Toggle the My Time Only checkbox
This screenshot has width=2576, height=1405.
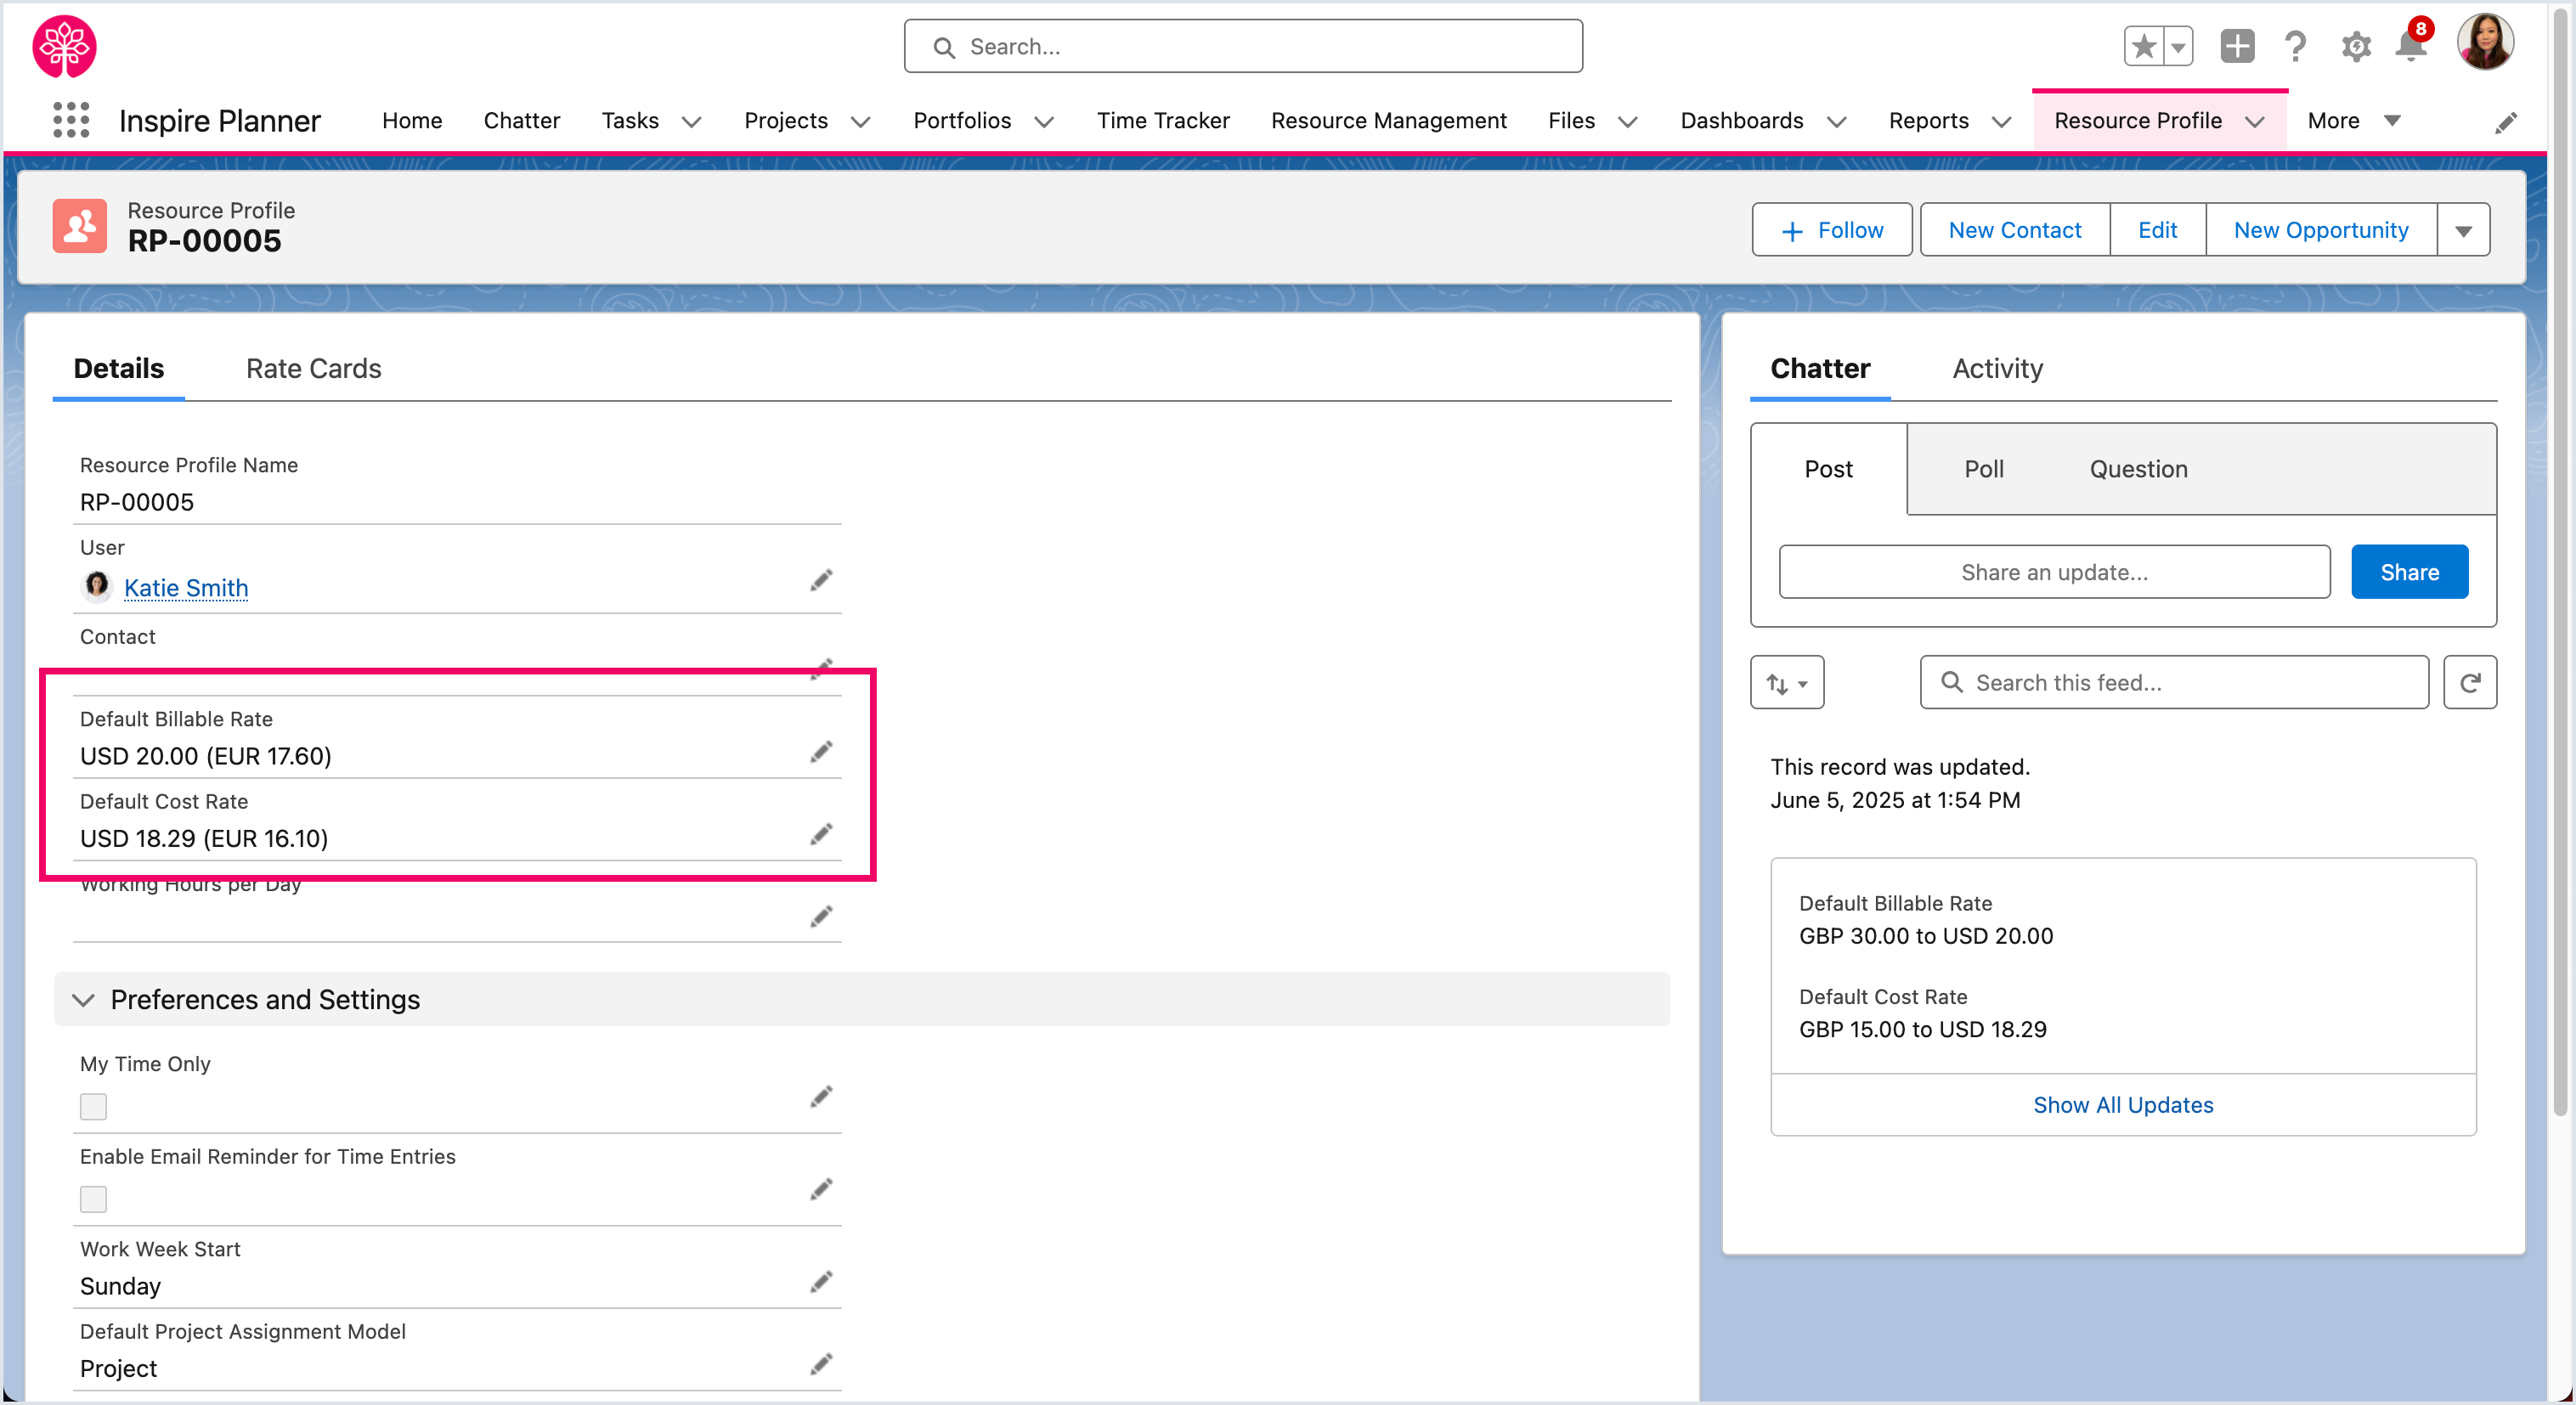[93, 1106]
